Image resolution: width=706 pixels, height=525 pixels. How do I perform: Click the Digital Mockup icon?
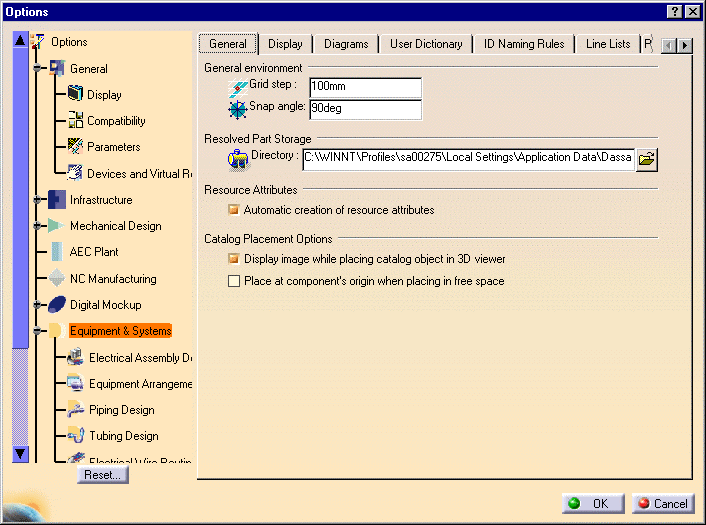(x=56, y=305)
